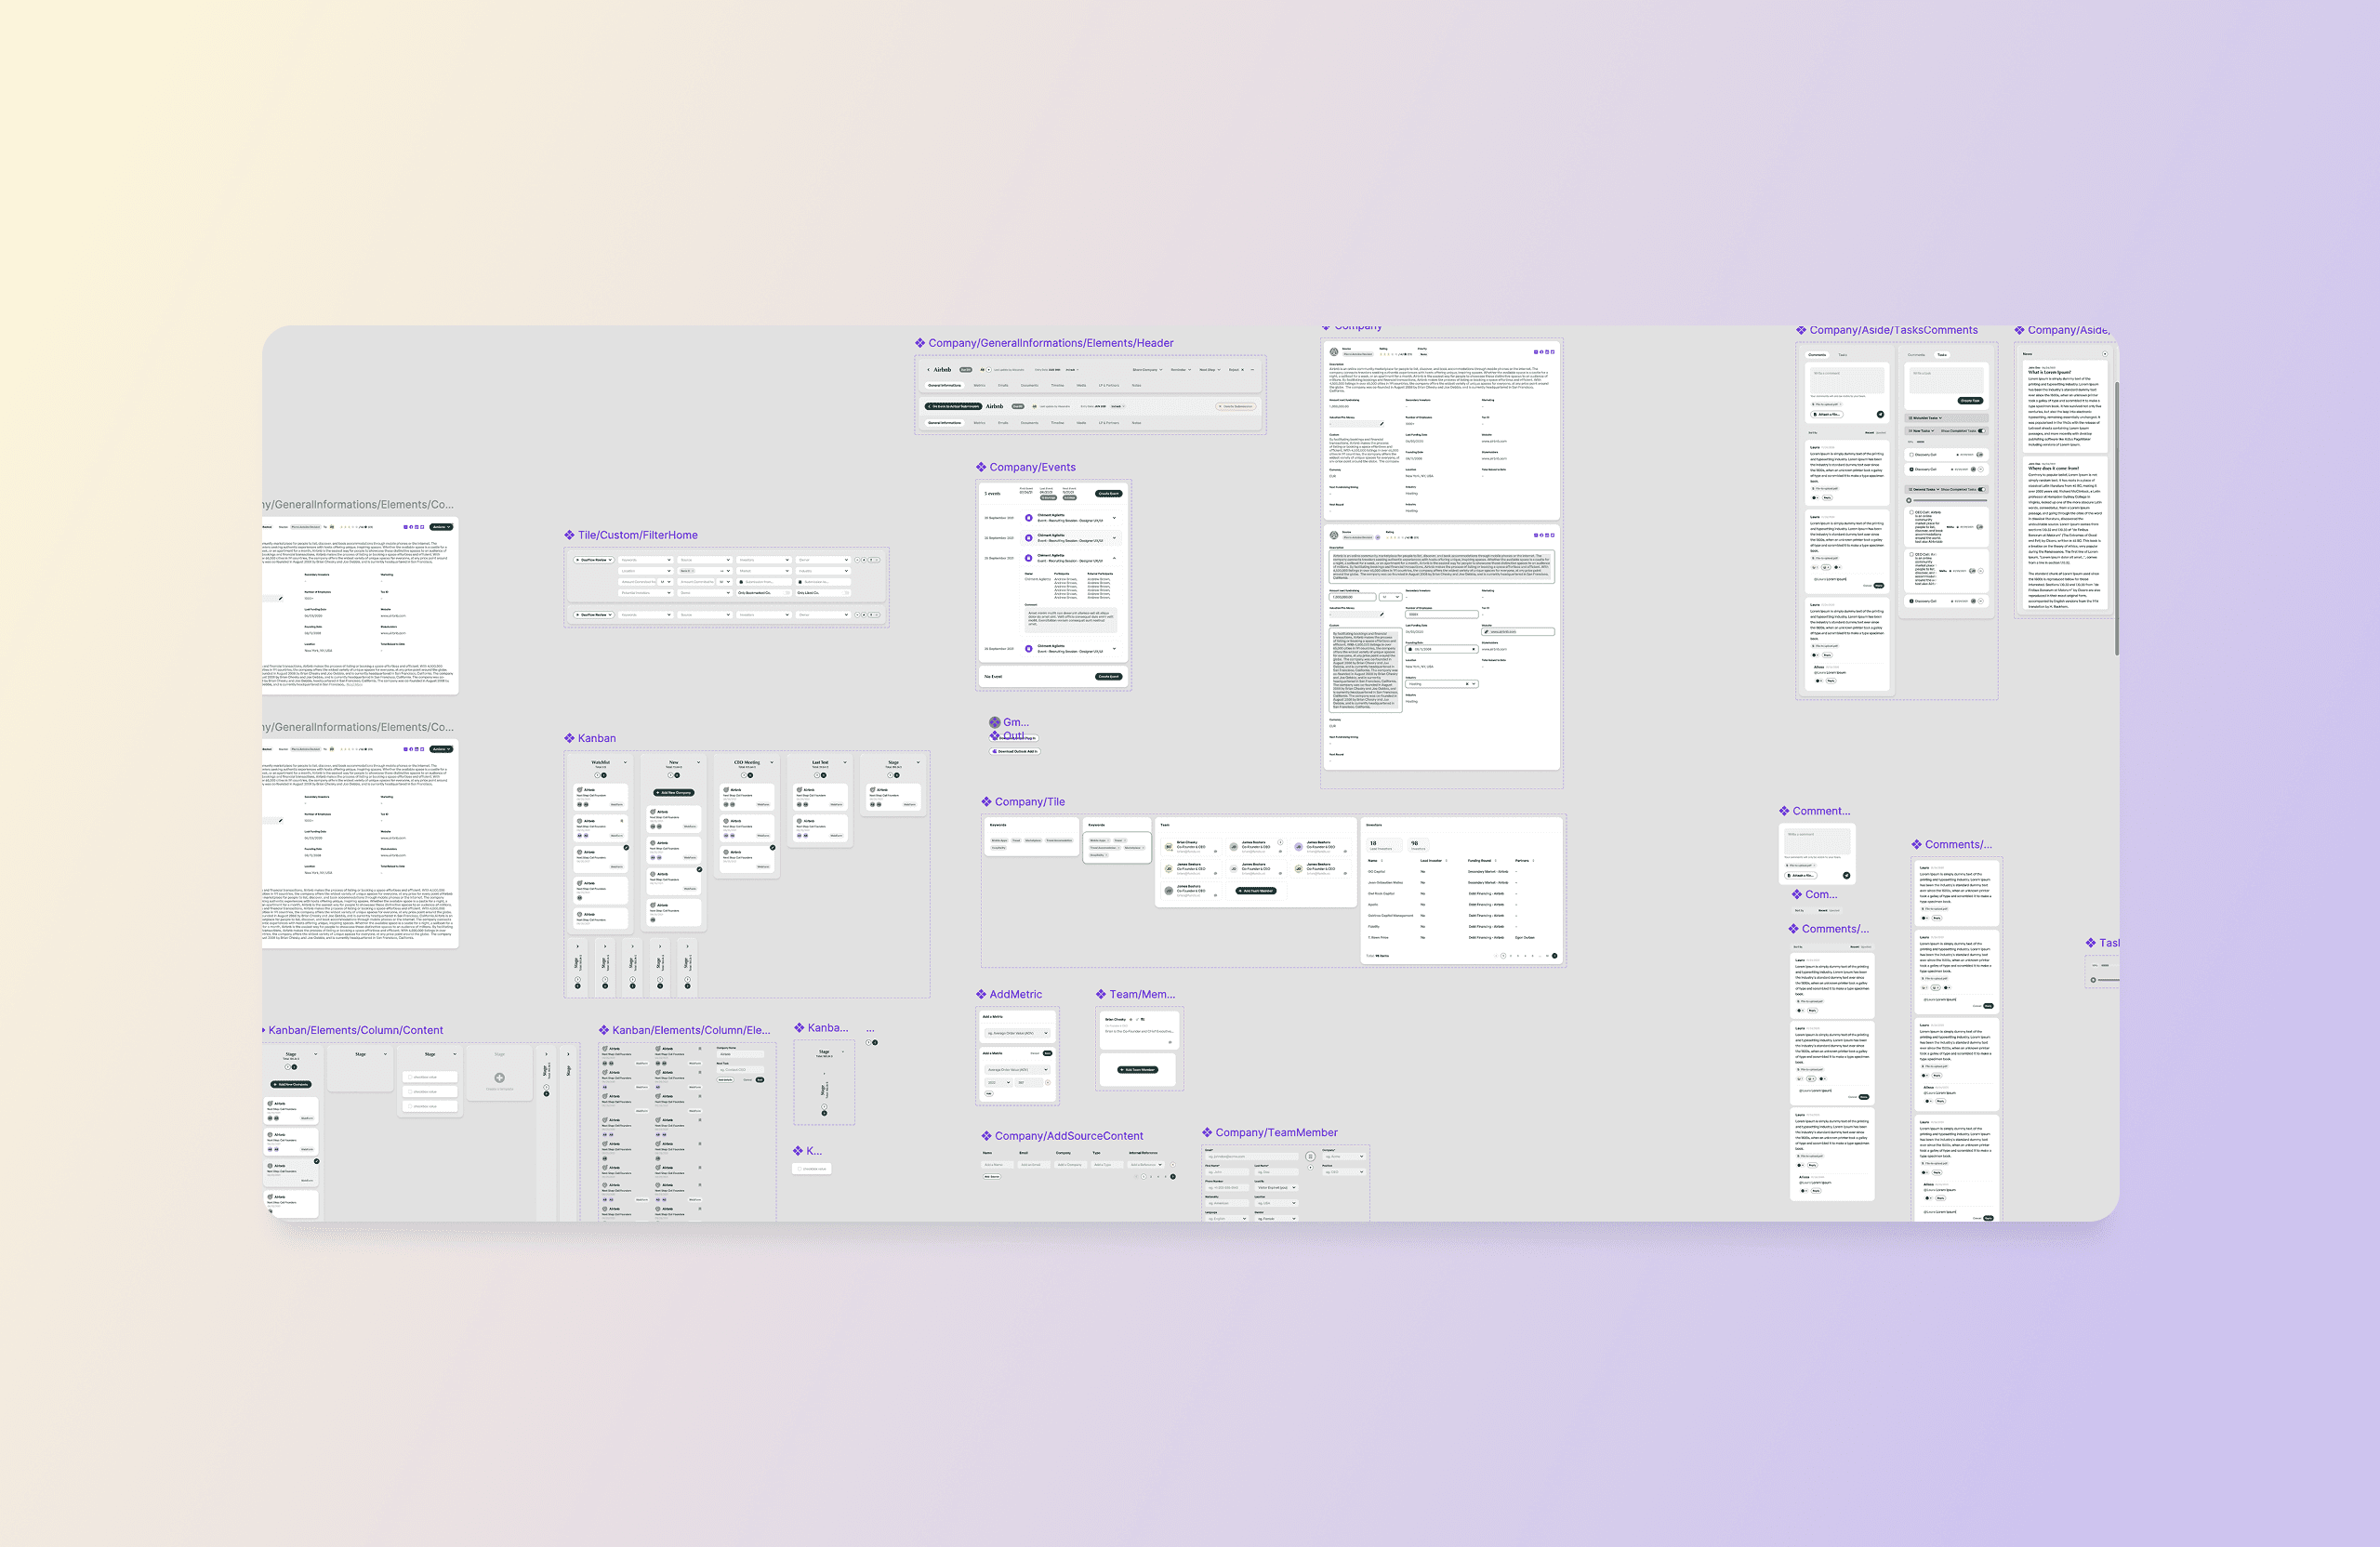Click Create Event button in events header
Screen dimensions: 2380x1547
tap(1108, 493)
